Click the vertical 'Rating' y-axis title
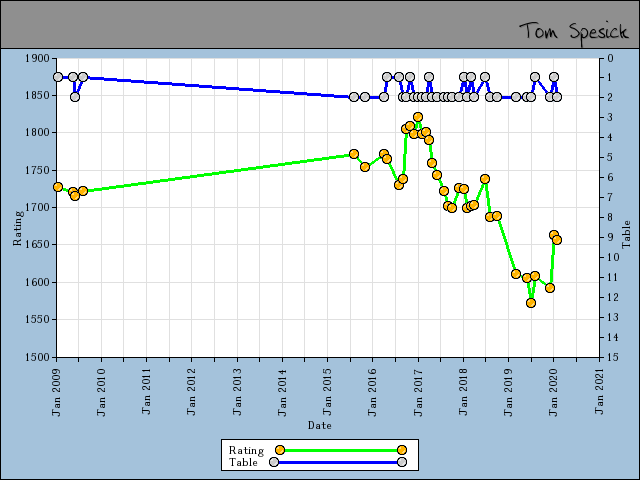This screenshot has height=480, width=640. [17, 228]
